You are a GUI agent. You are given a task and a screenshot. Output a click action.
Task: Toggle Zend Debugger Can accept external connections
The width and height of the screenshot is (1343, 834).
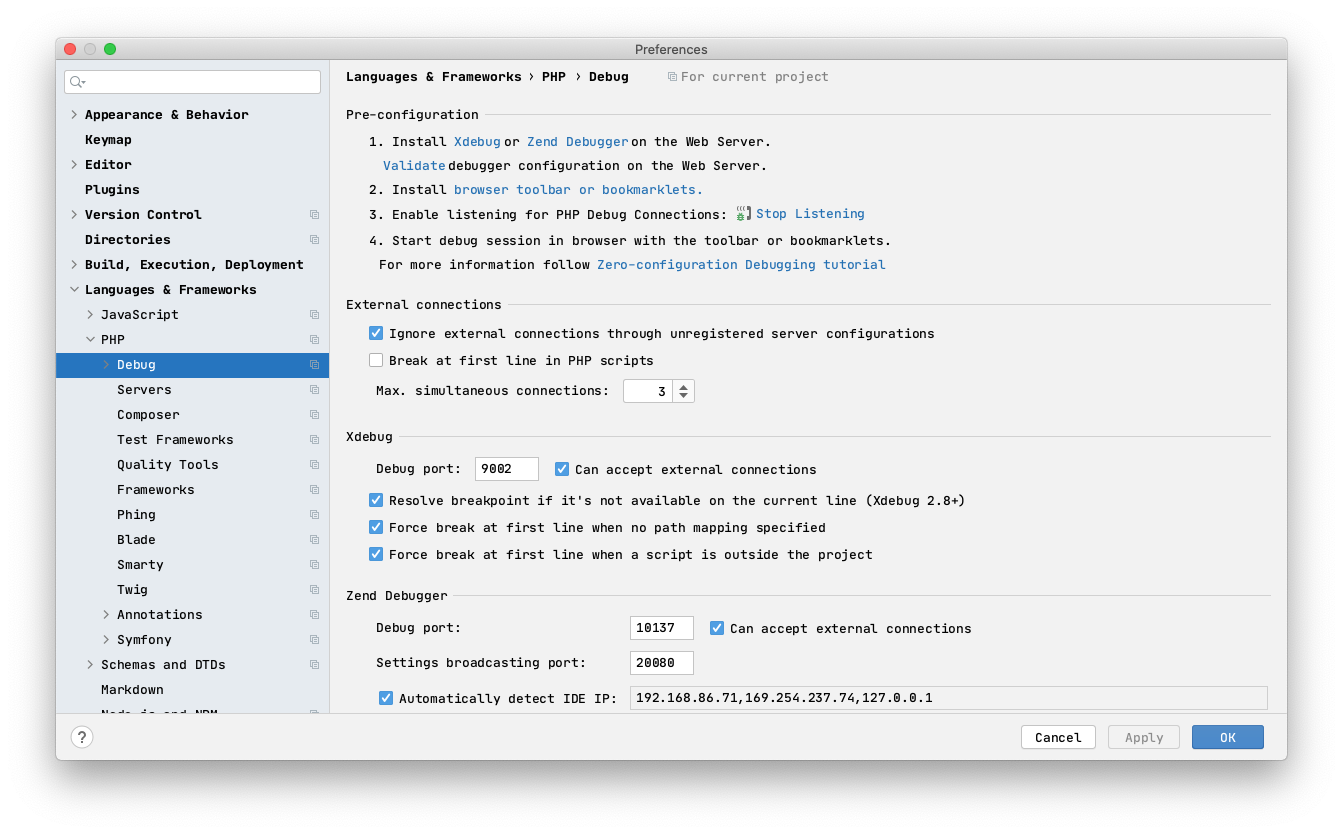(x=717, y=628)
